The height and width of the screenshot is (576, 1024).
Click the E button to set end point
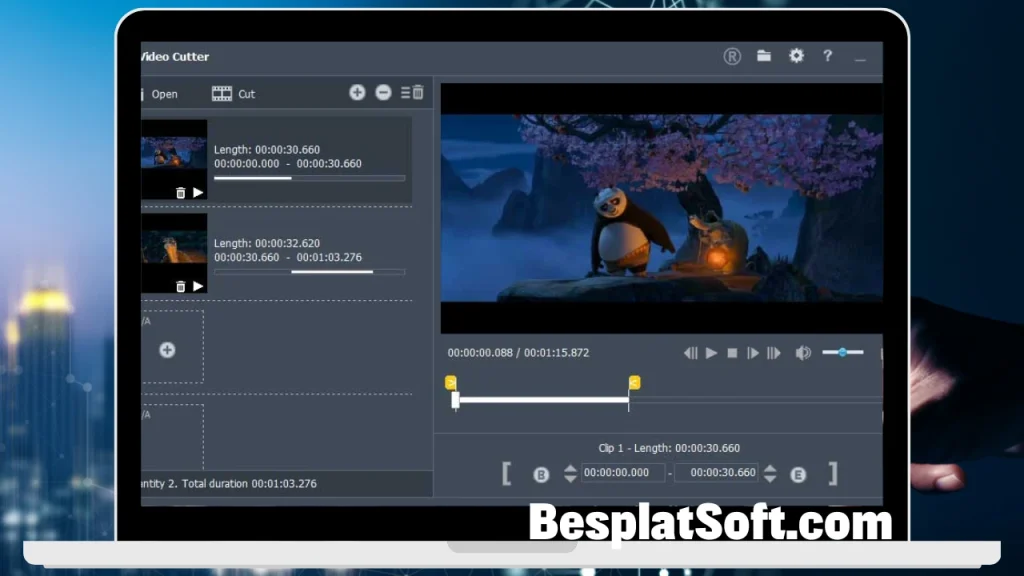click(798, 474)
